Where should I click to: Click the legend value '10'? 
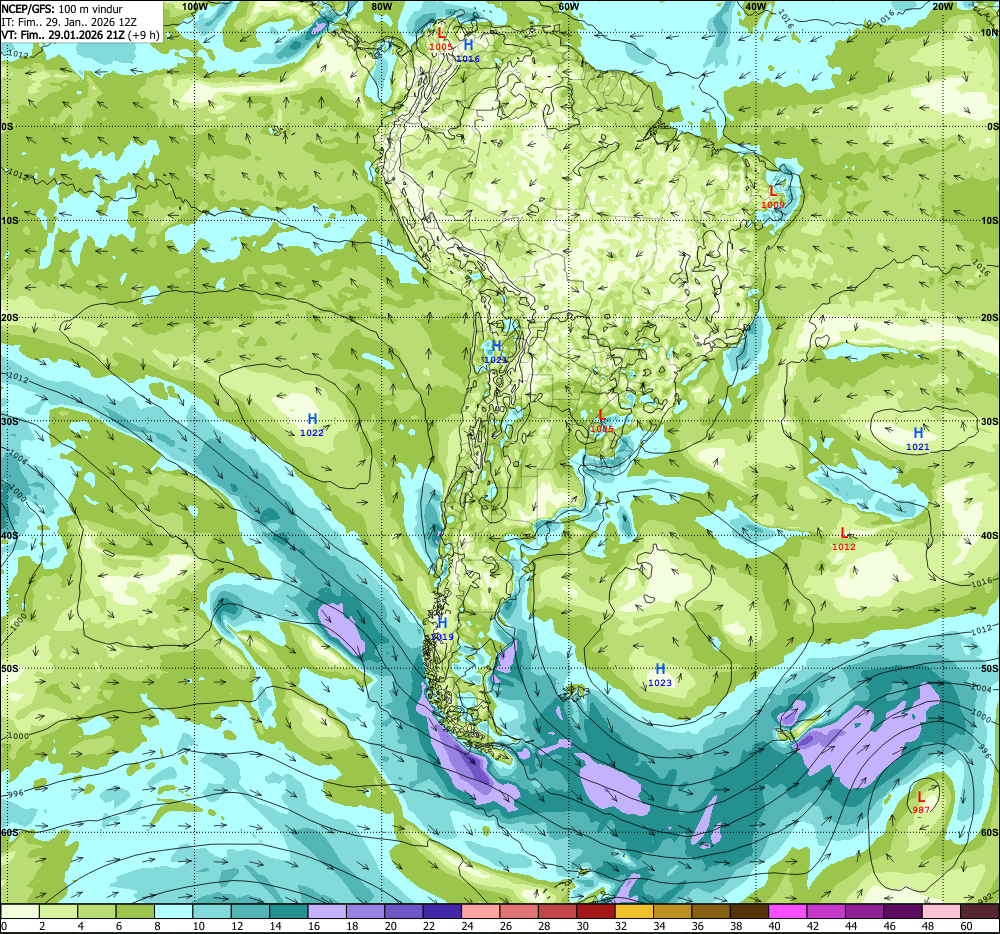[199, 926]
